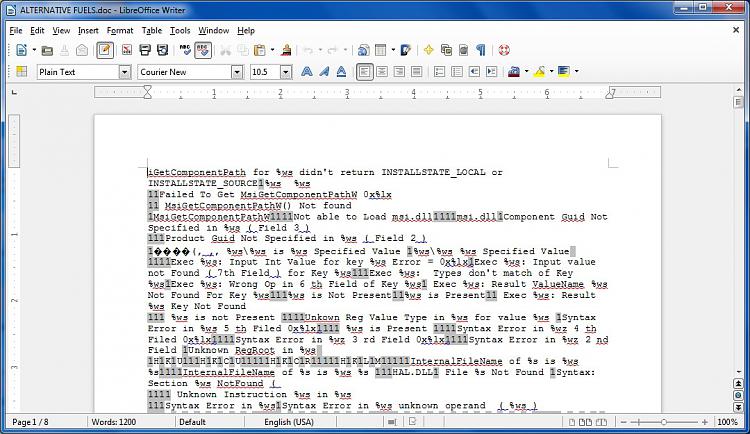Select single-page view layout

point(572,422)
